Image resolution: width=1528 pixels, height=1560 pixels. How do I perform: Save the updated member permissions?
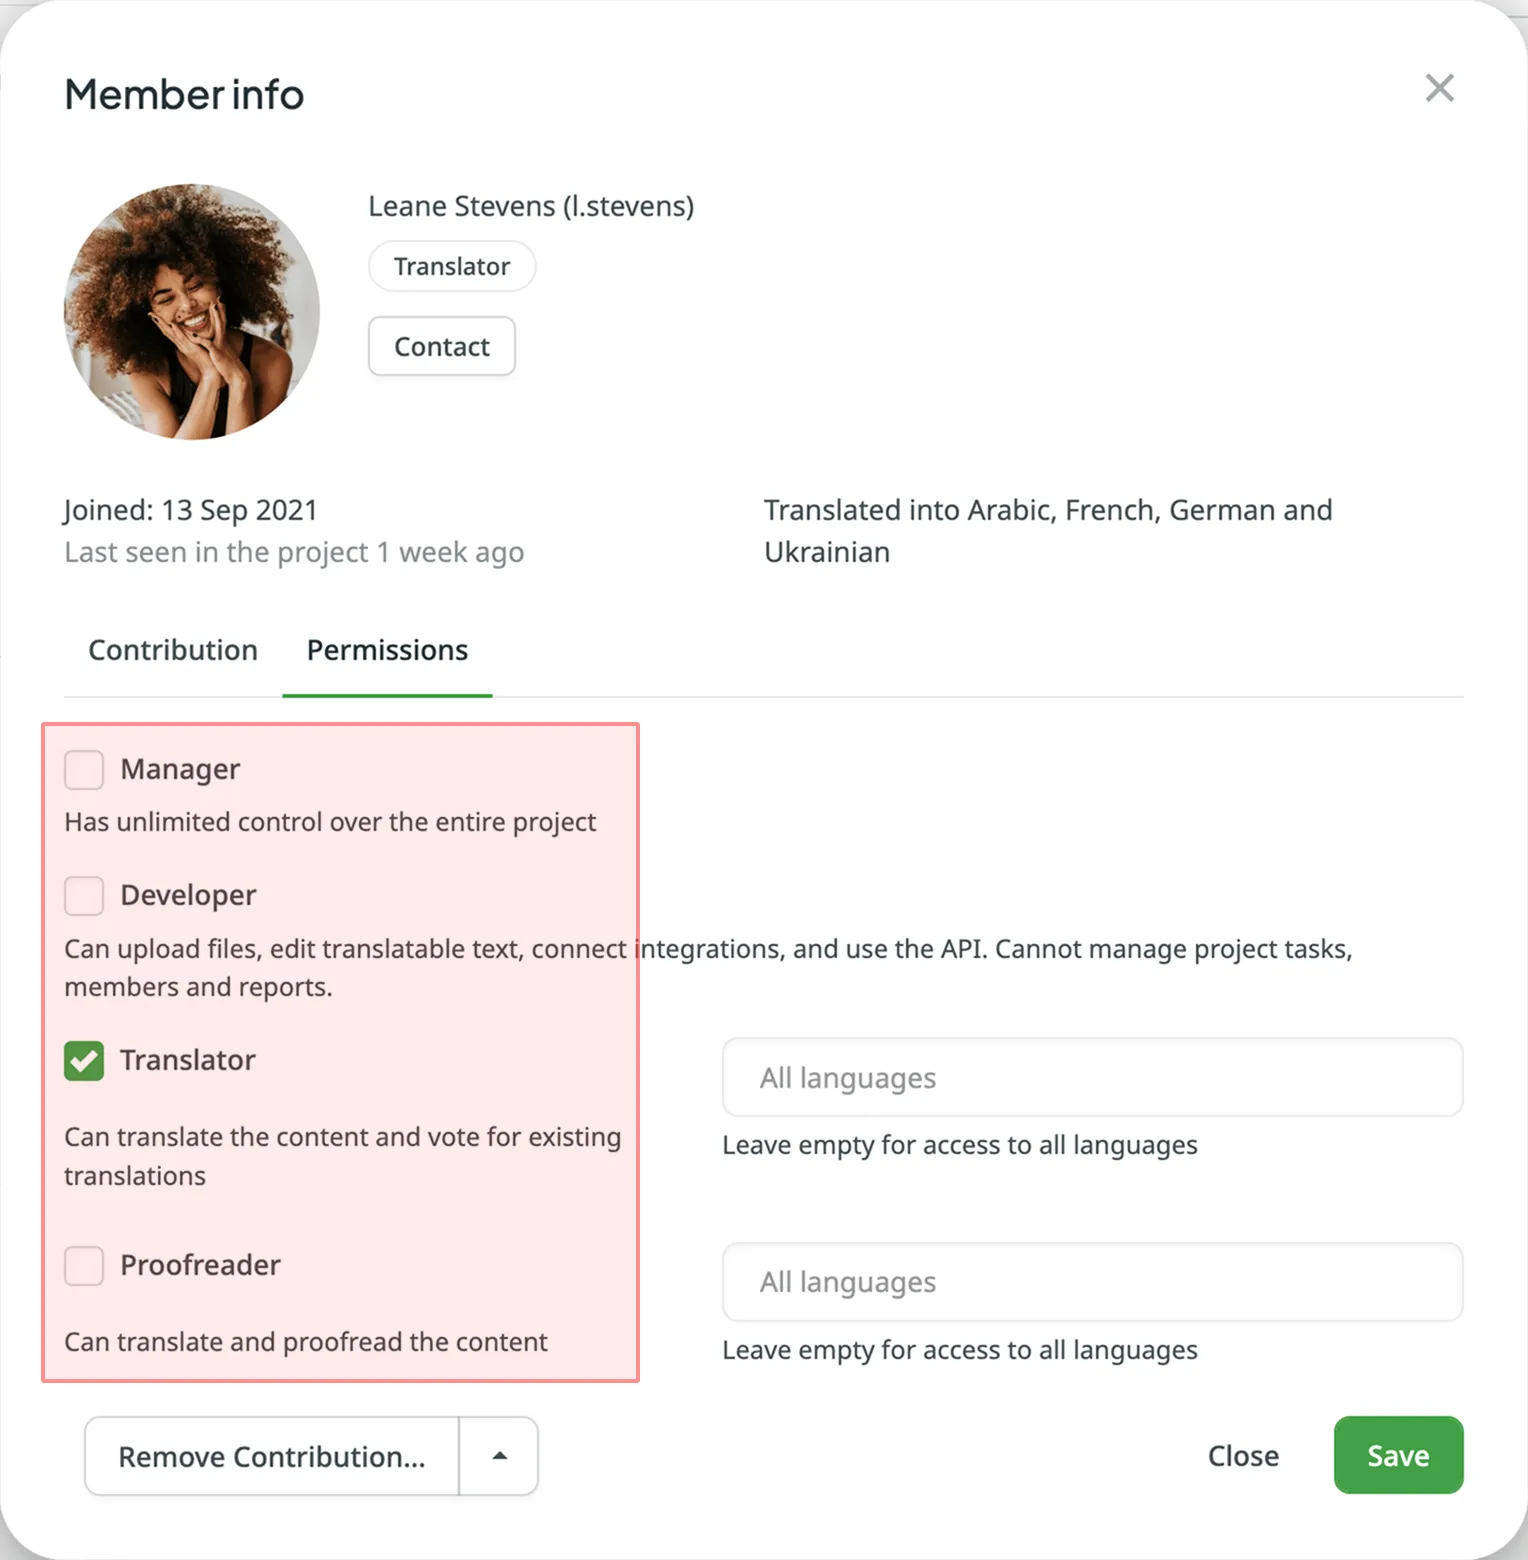[1397, 1455]
